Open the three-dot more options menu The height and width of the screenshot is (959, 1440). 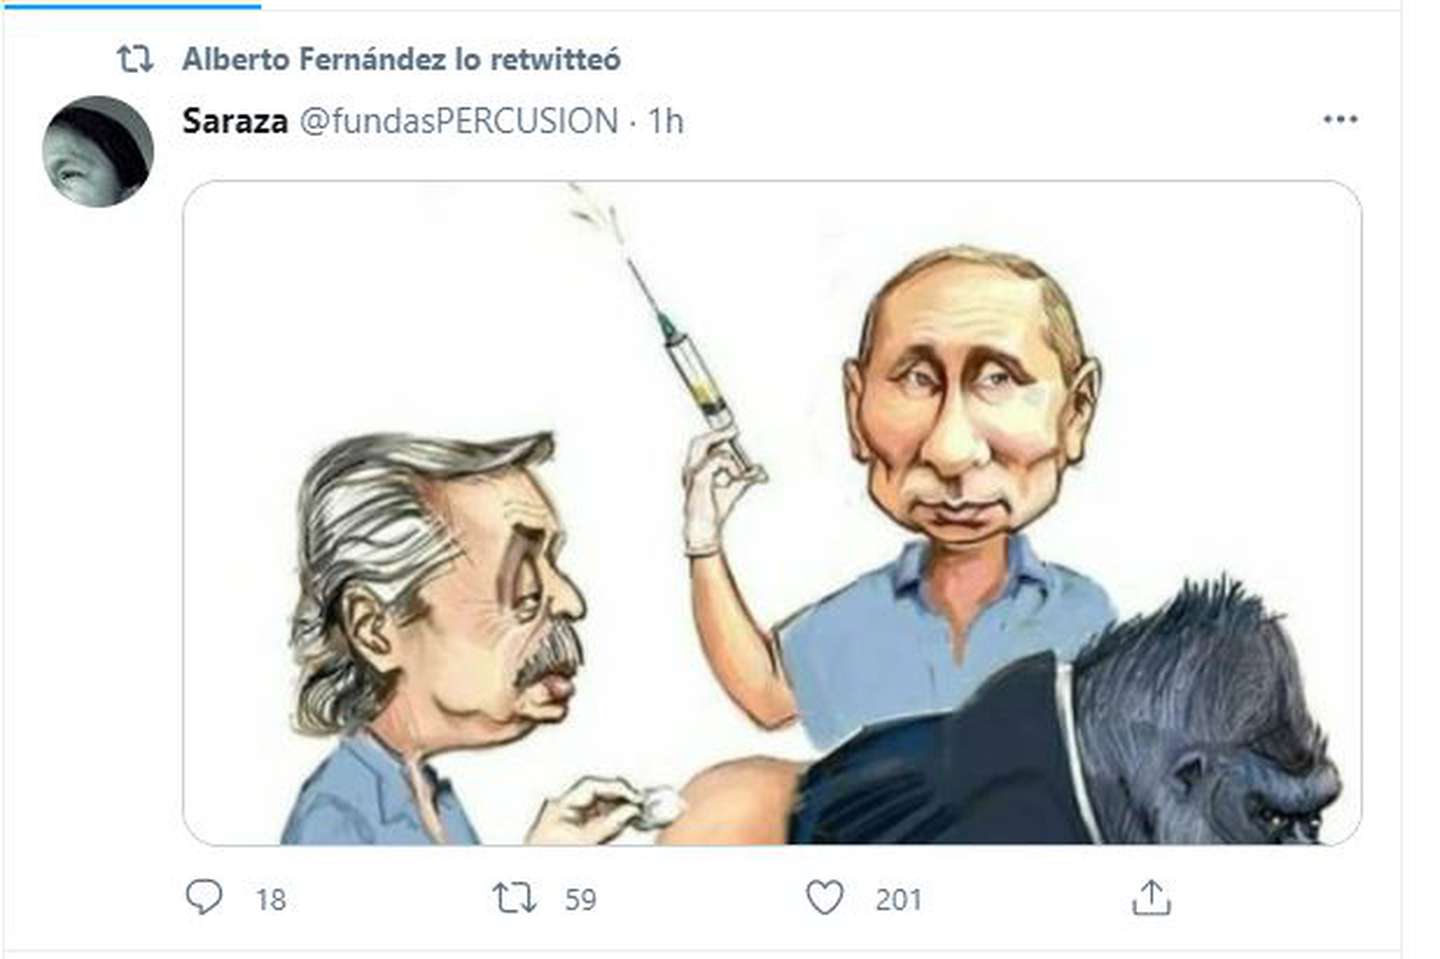point(1340,119)
